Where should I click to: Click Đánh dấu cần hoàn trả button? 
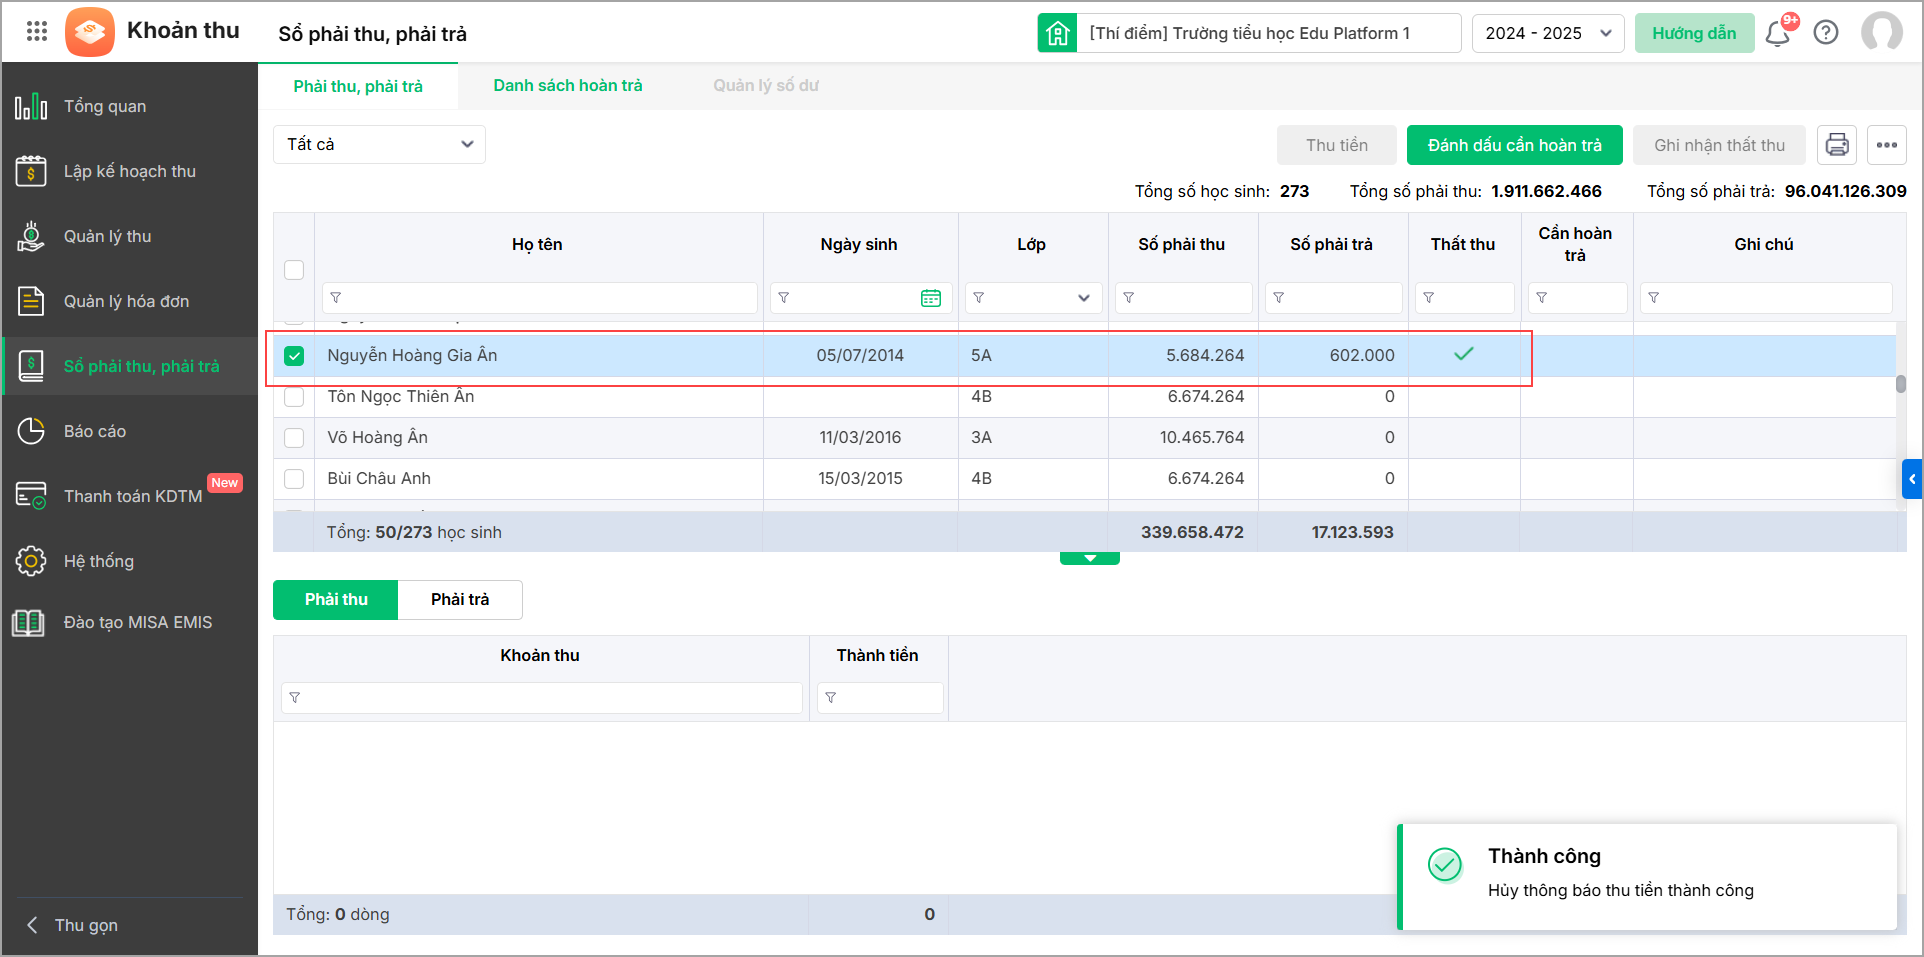point(1514,145)
